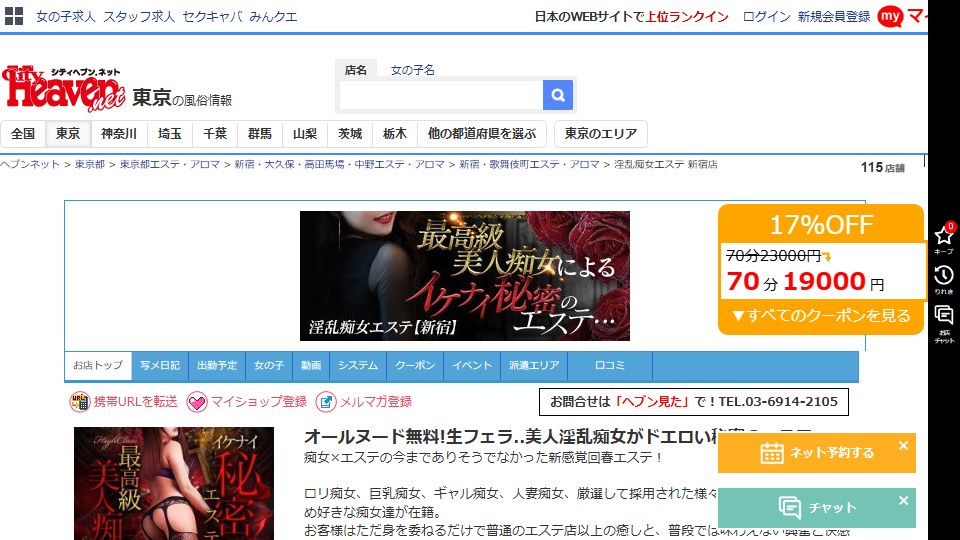Open 他の都道府県を選ぶ selector

coord(482,133)
